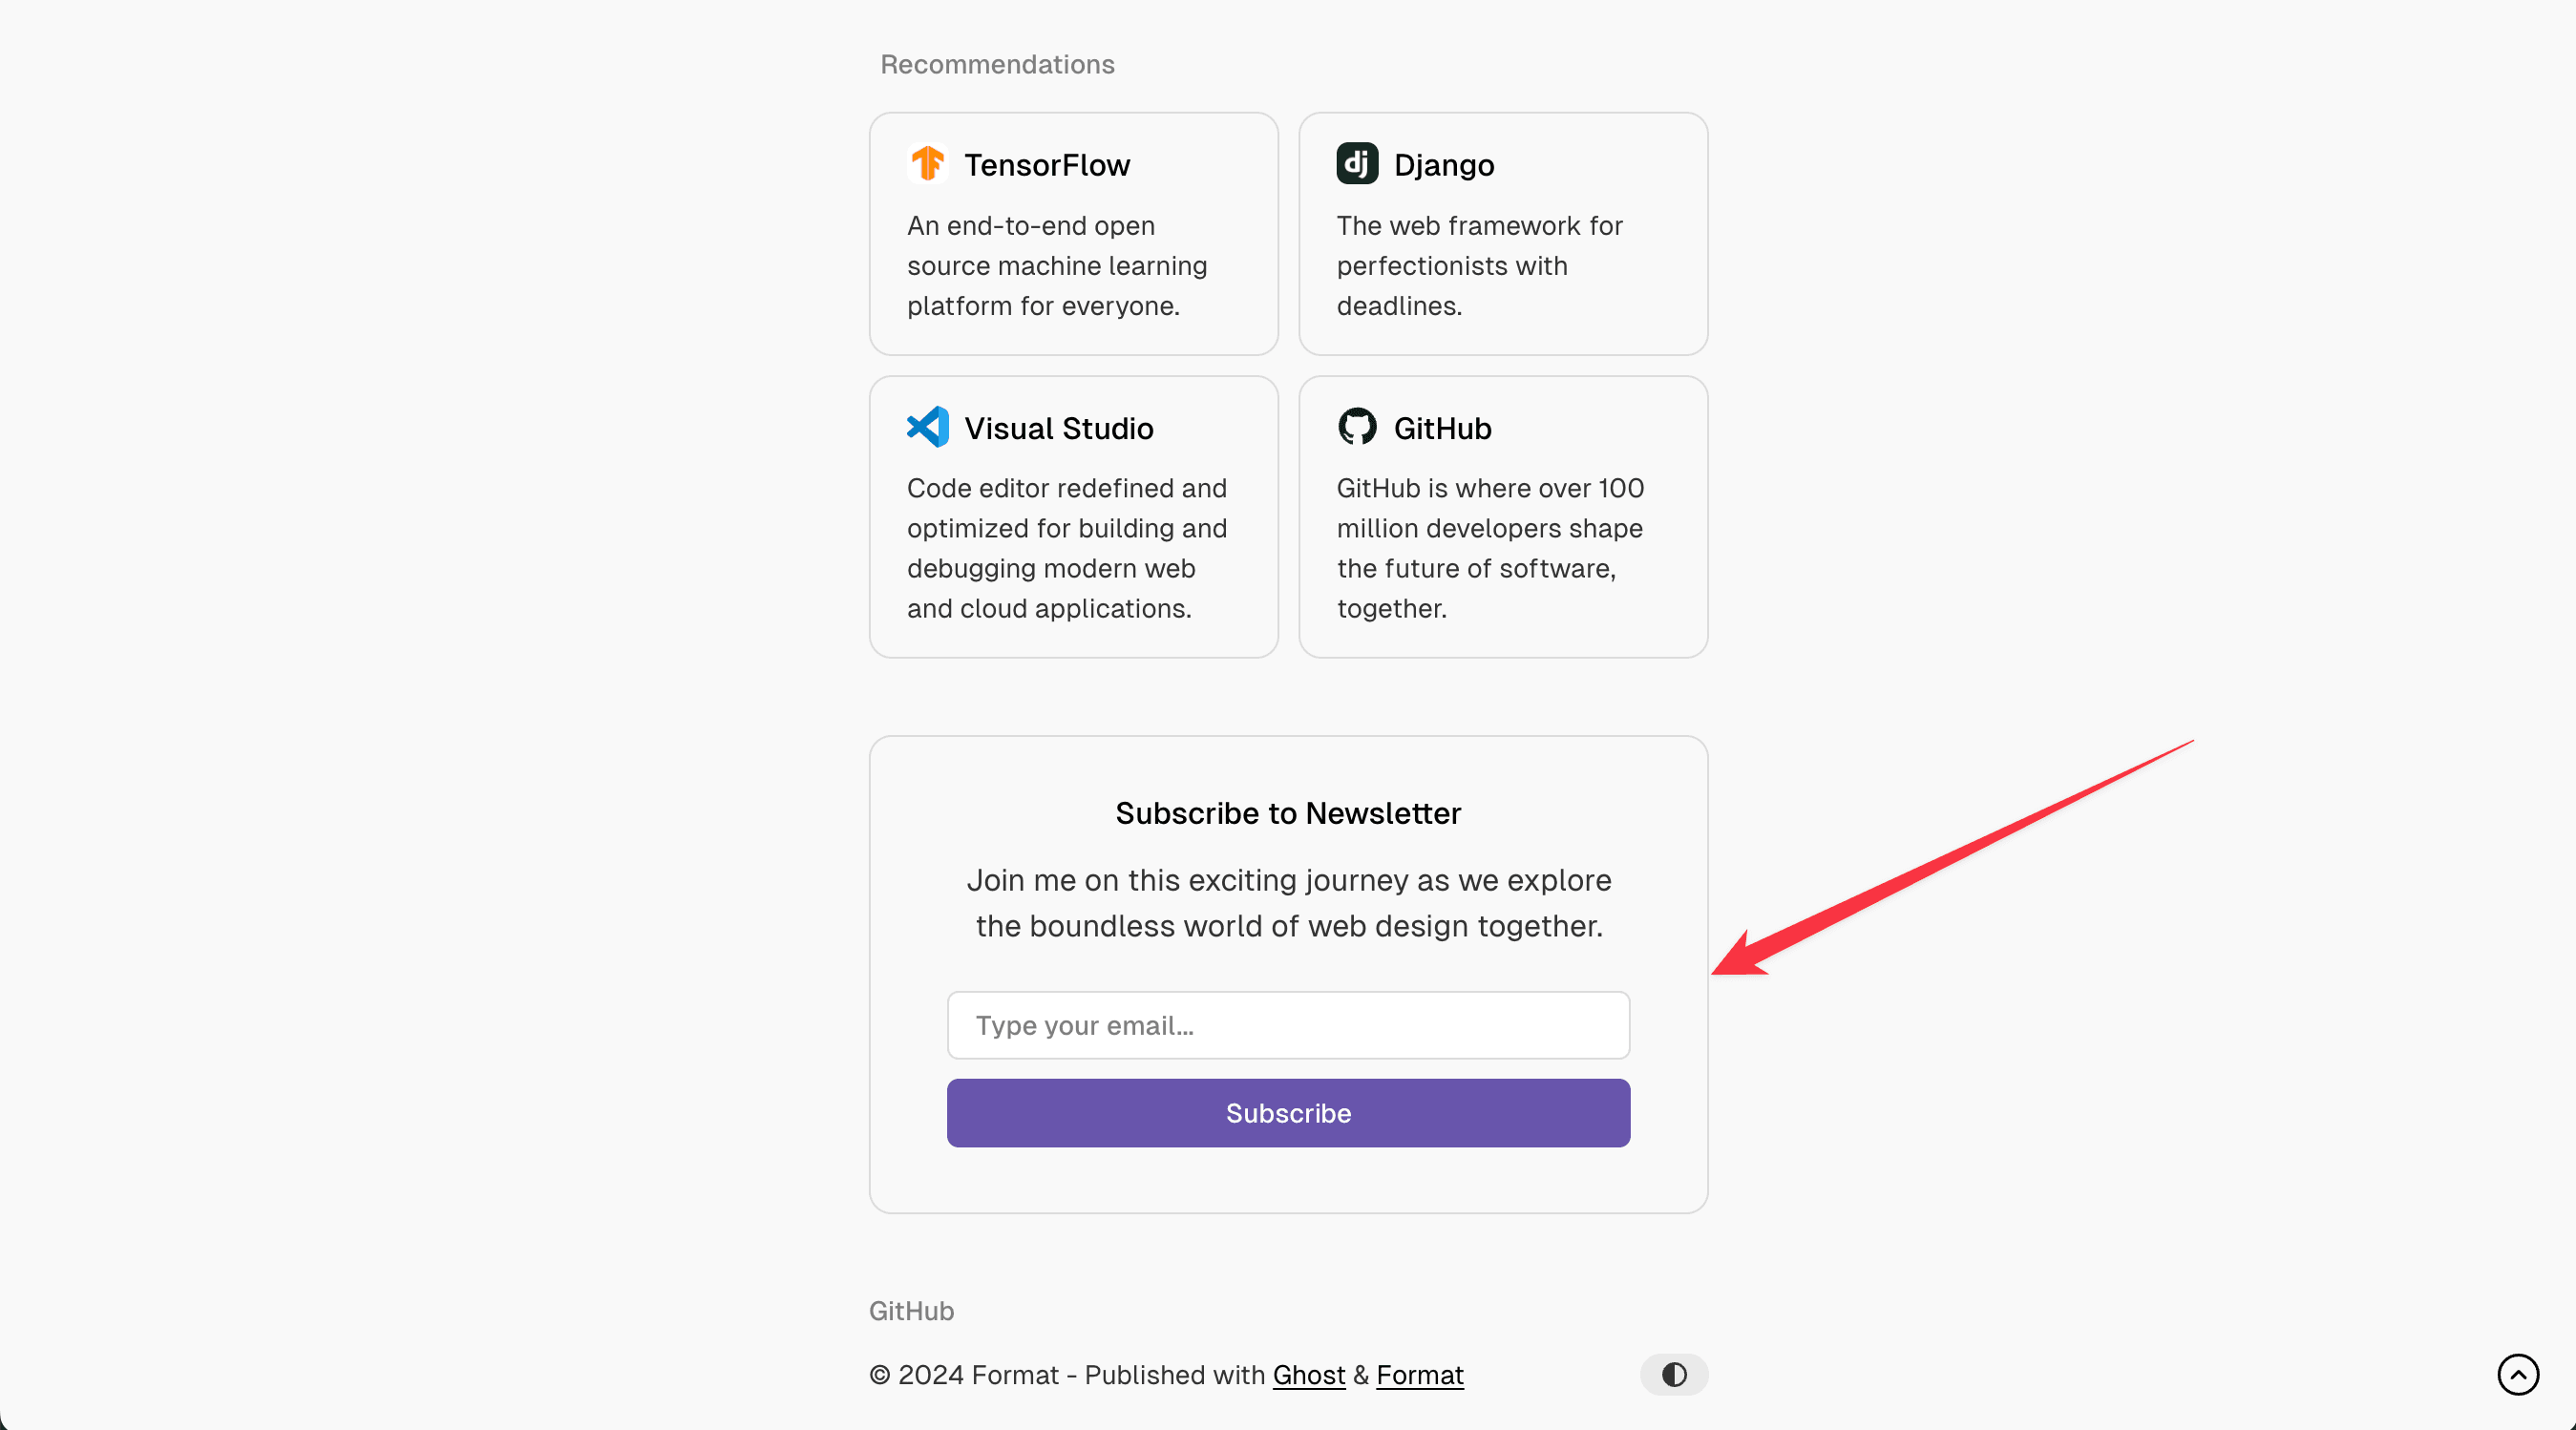Open the Format link in the footer
The height and width of the screenshot is (1430, 2576).
(1420, 1375)
